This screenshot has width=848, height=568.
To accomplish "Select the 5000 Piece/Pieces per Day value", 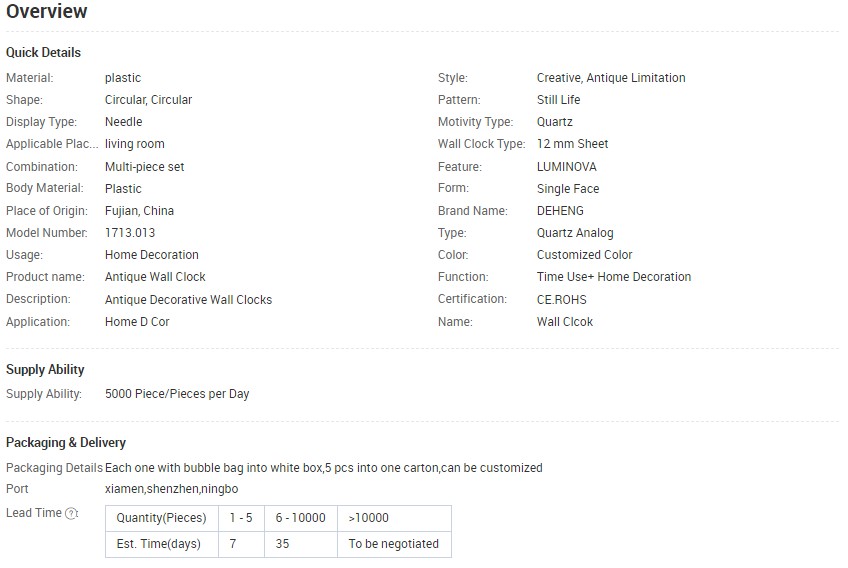I will 177,394.
